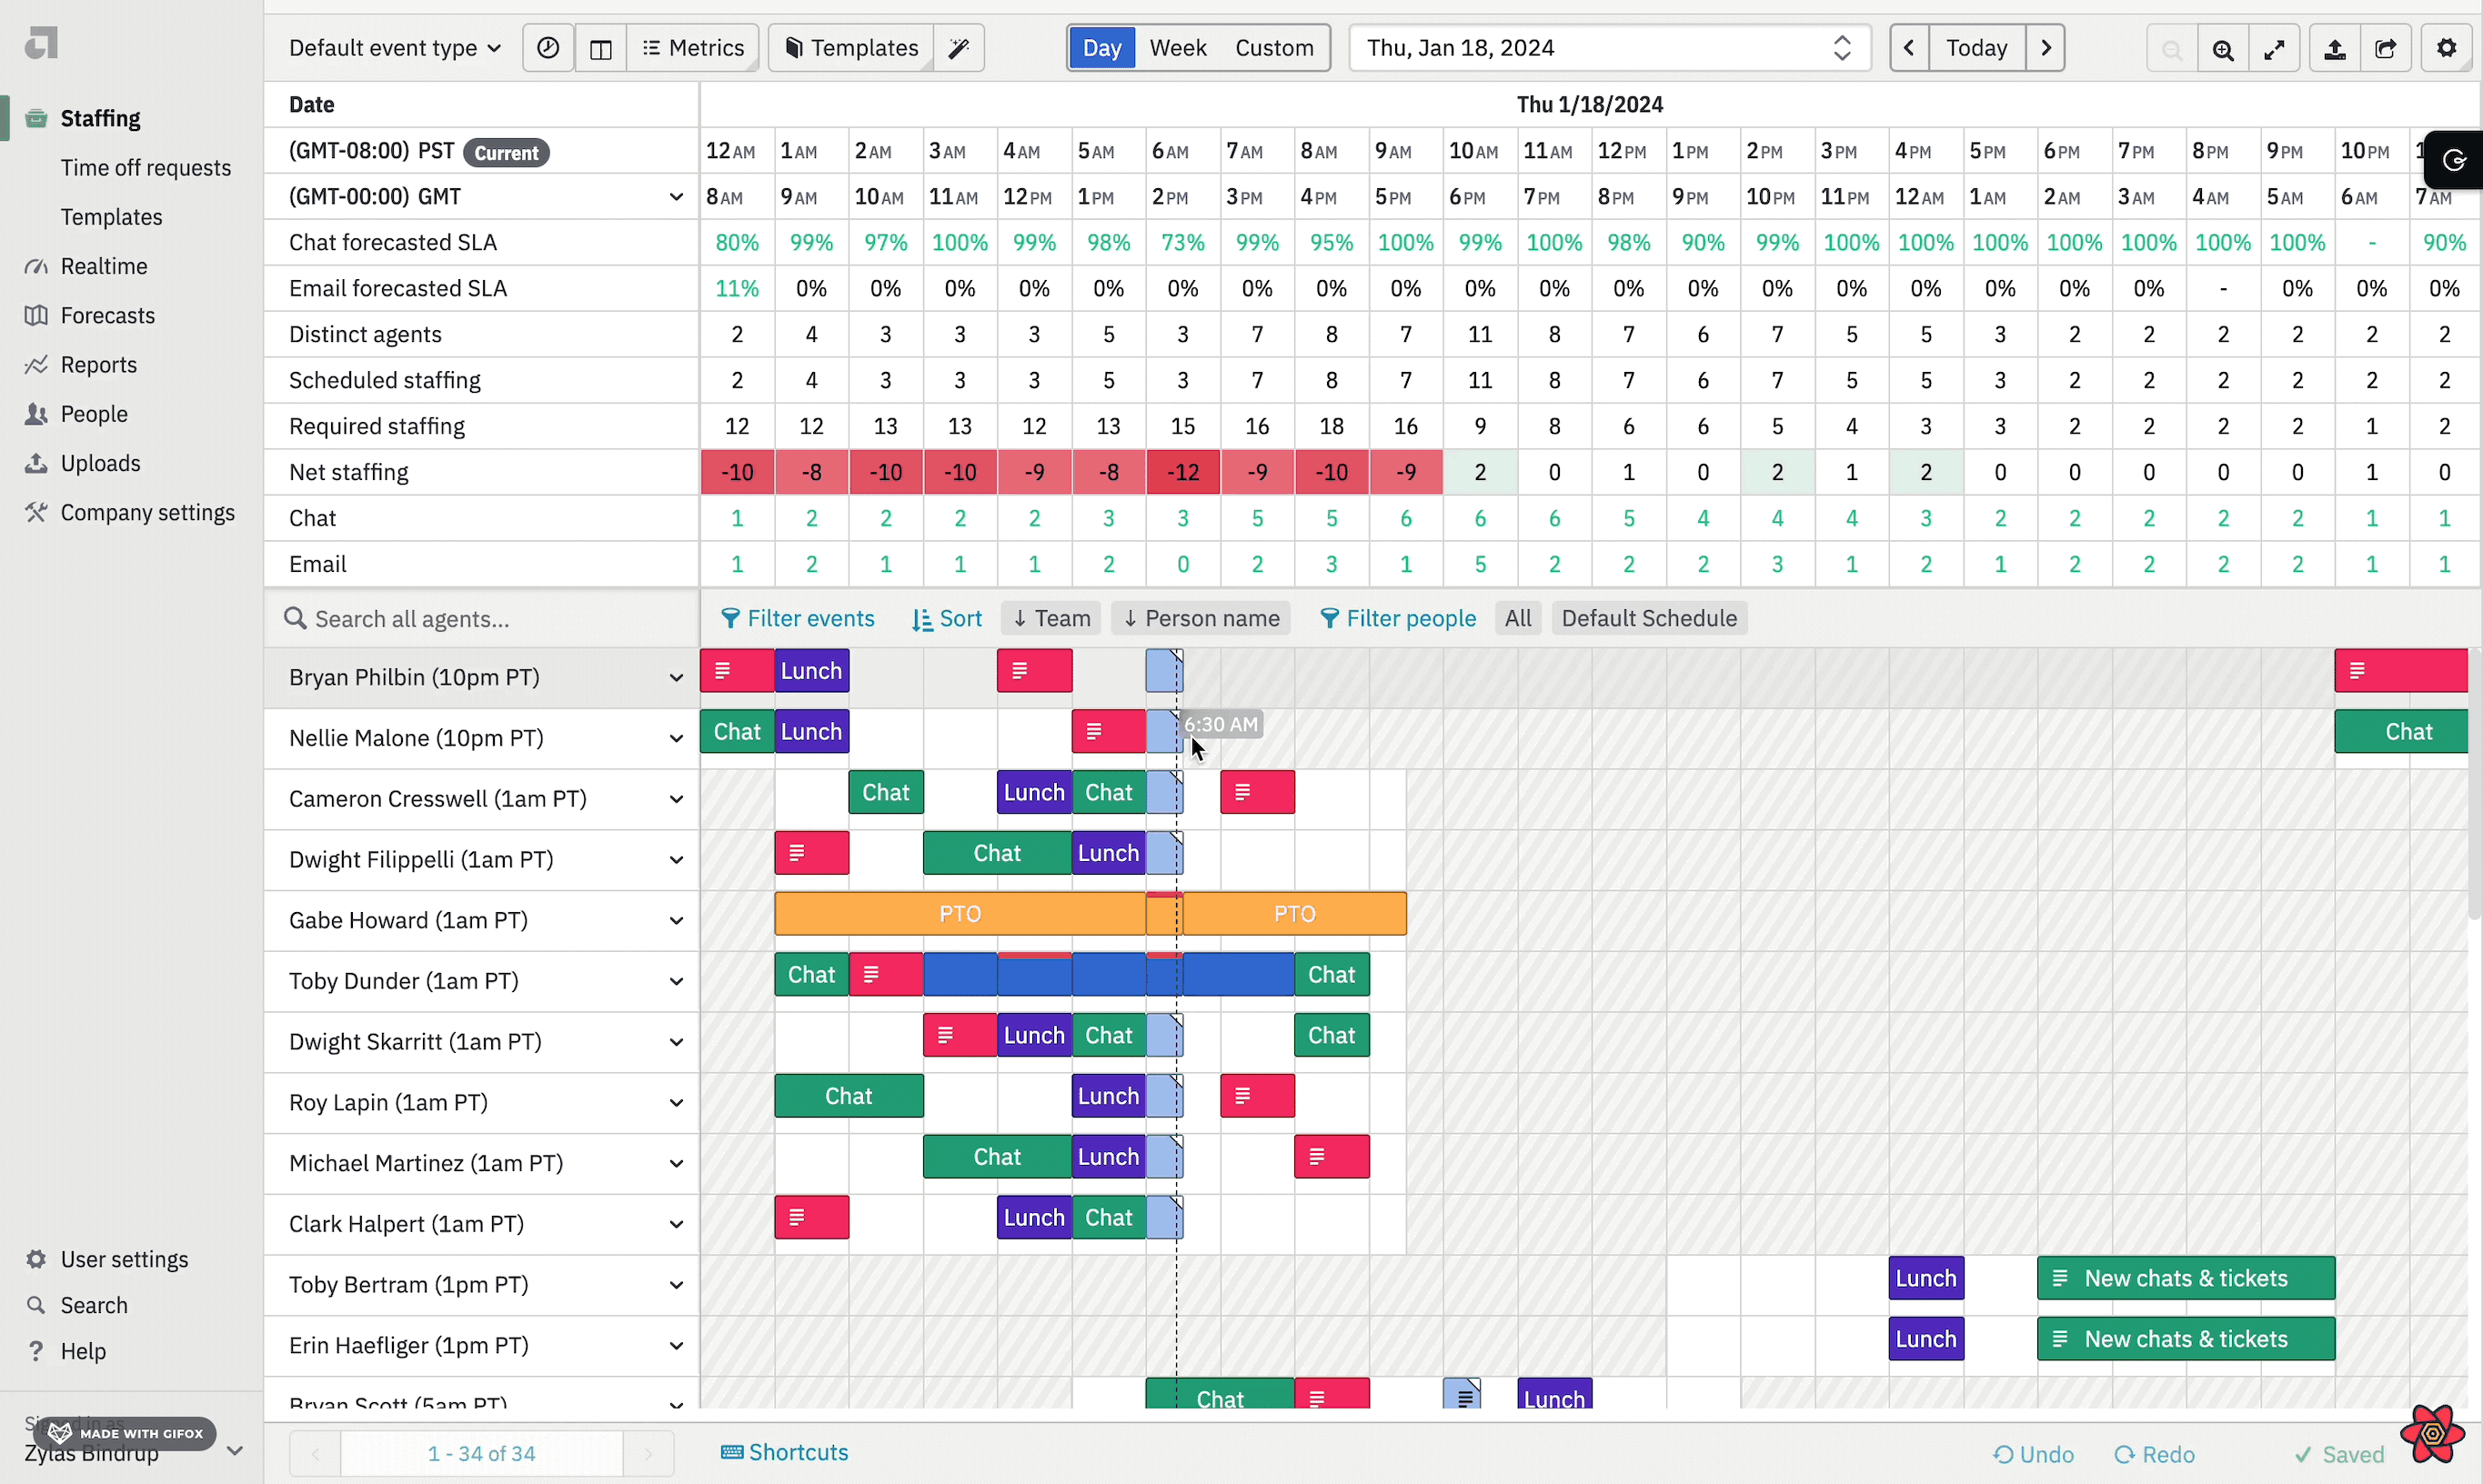Image resolution: width=2483 pixels, height=1484 pixels.
Task: Click the upload icon in top toolbar
Action: 2334,48
